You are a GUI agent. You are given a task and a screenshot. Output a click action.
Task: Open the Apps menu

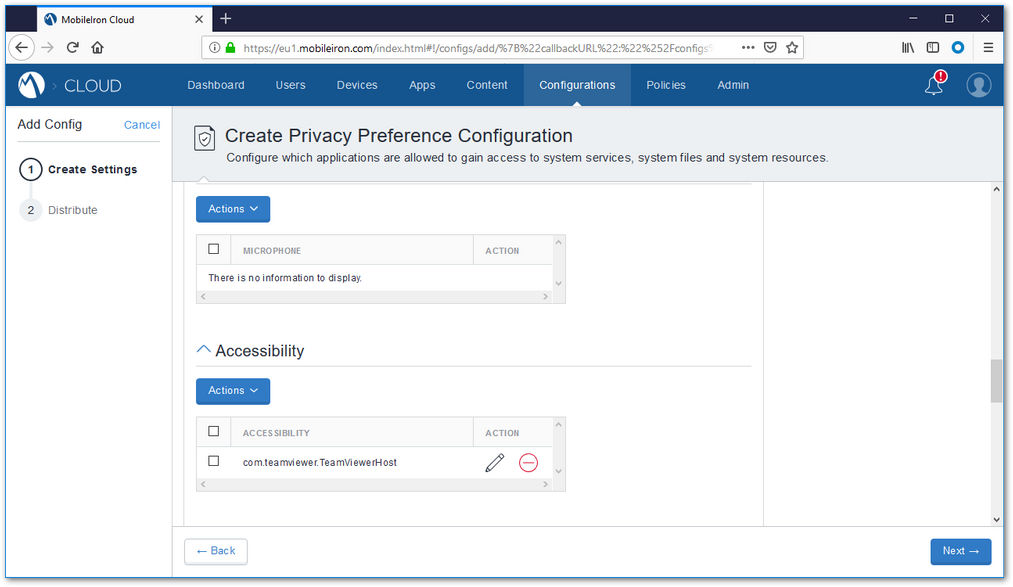pyautogui.click(x=422, y=85)
